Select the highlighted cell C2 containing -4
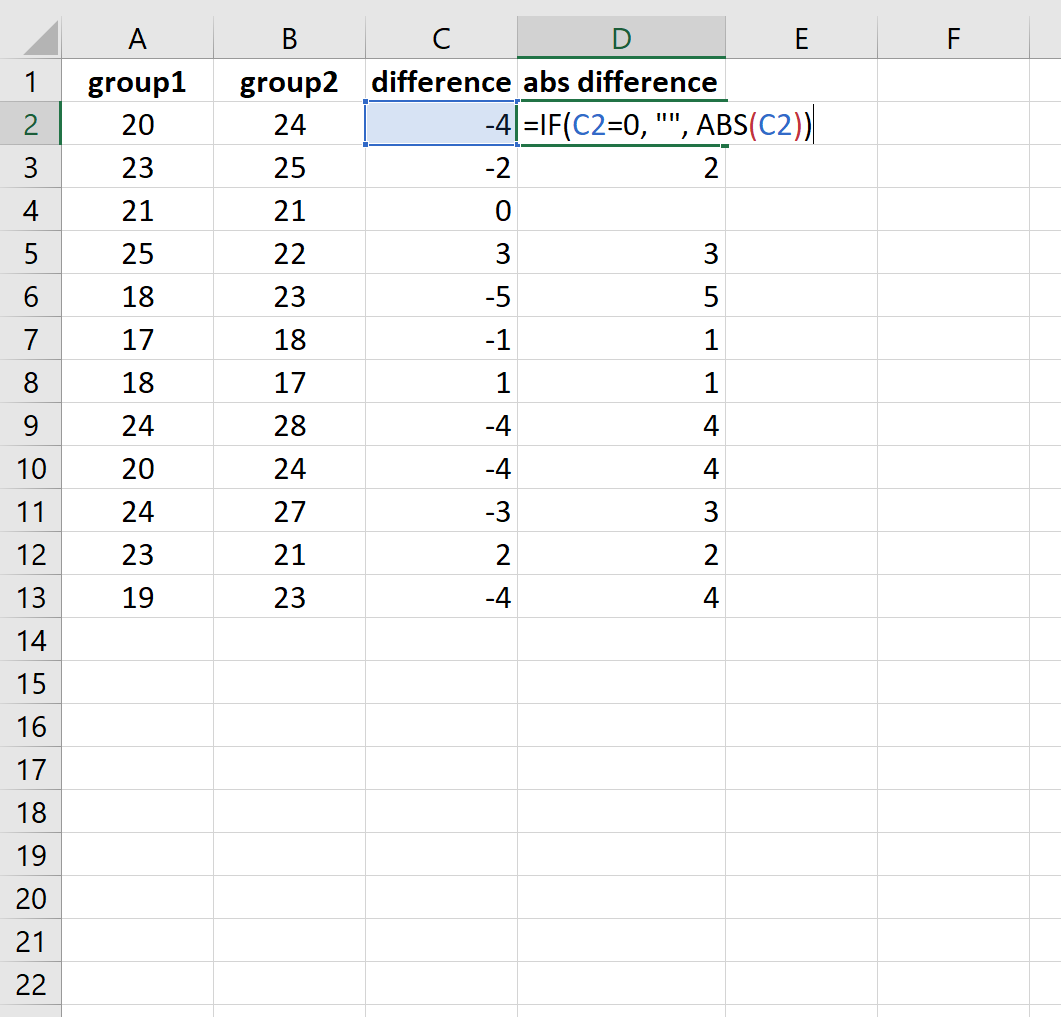The height and width of the screenshot is (1017, 1061). coord(441,124)
